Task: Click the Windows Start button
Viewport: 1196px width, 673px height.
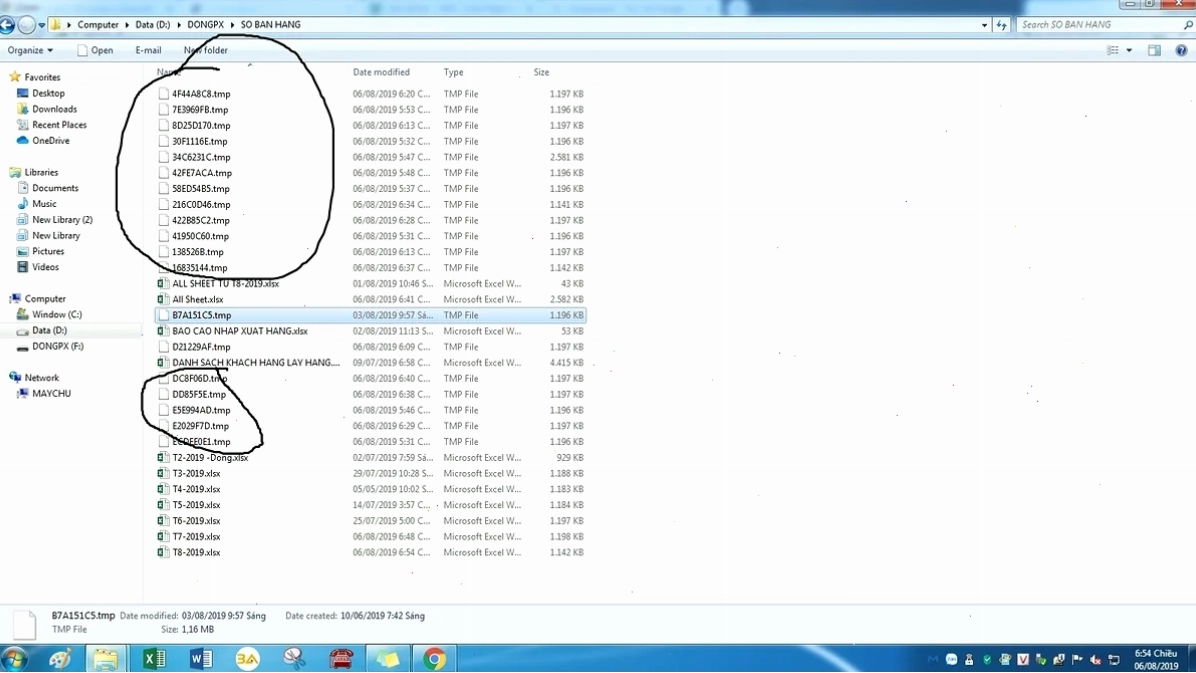Action: tap(14, 658)
